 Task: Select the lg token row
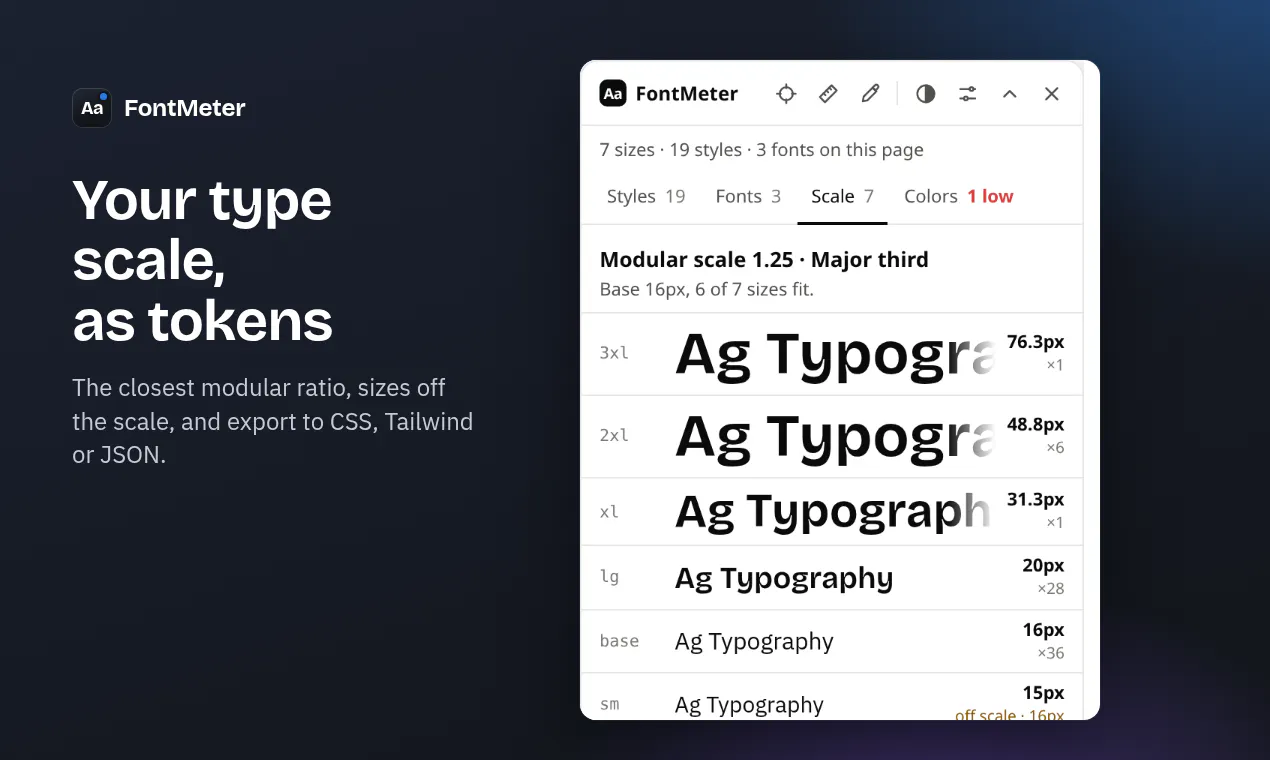click(832, 578)
